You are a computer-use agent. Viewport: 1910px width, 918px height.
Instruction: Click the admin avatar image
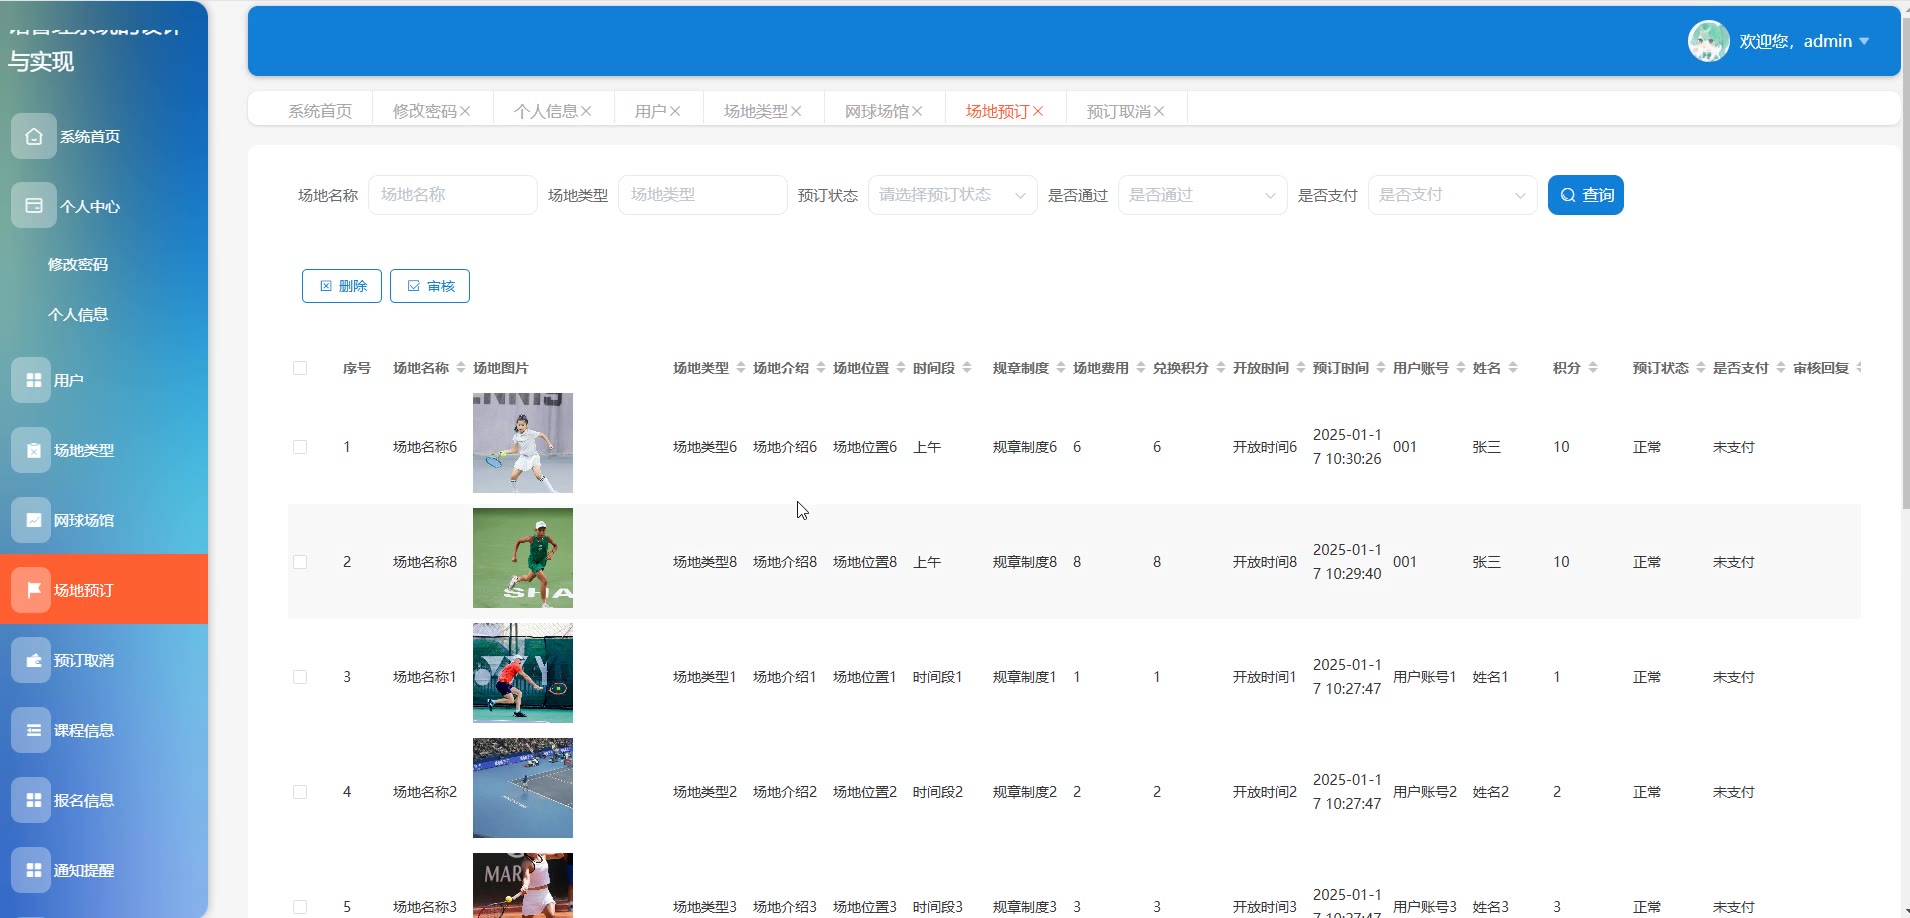coord(1708,41)
